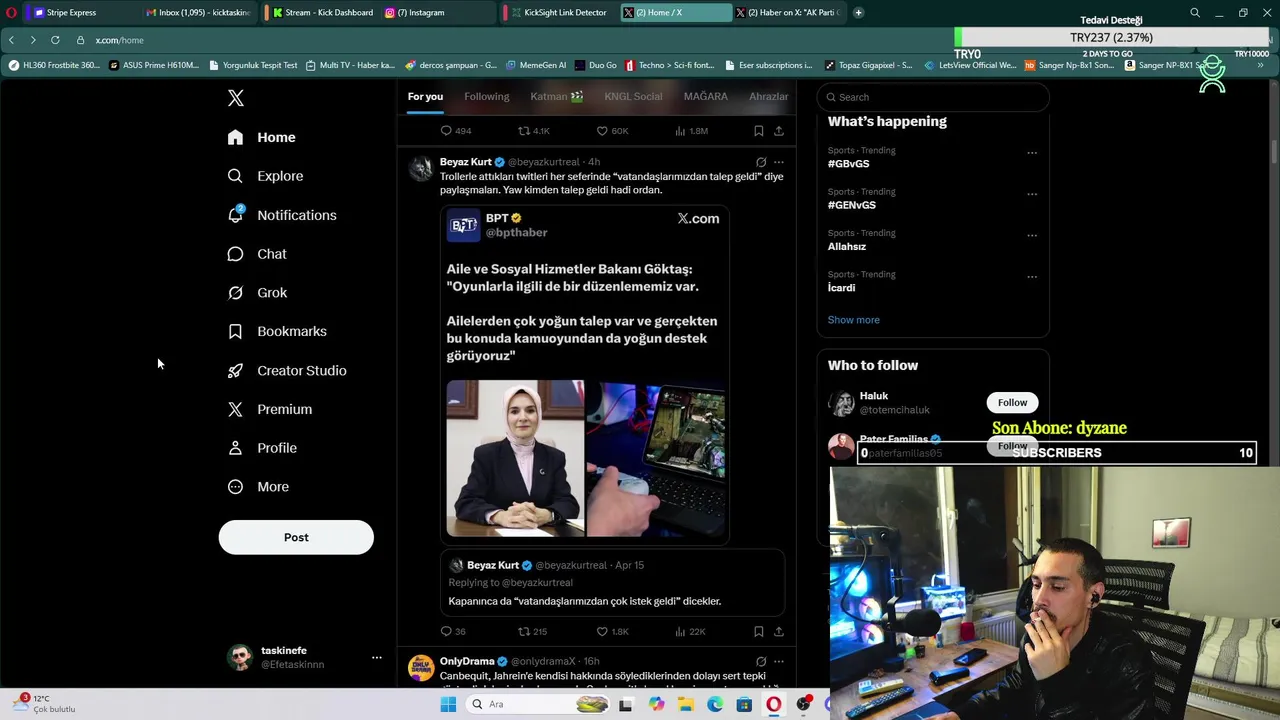The height and width of the screenshot is (720, 1280).
Task: Open the #GENvGS trending topic
Action: pyautogui.click(x=851, y=205)
